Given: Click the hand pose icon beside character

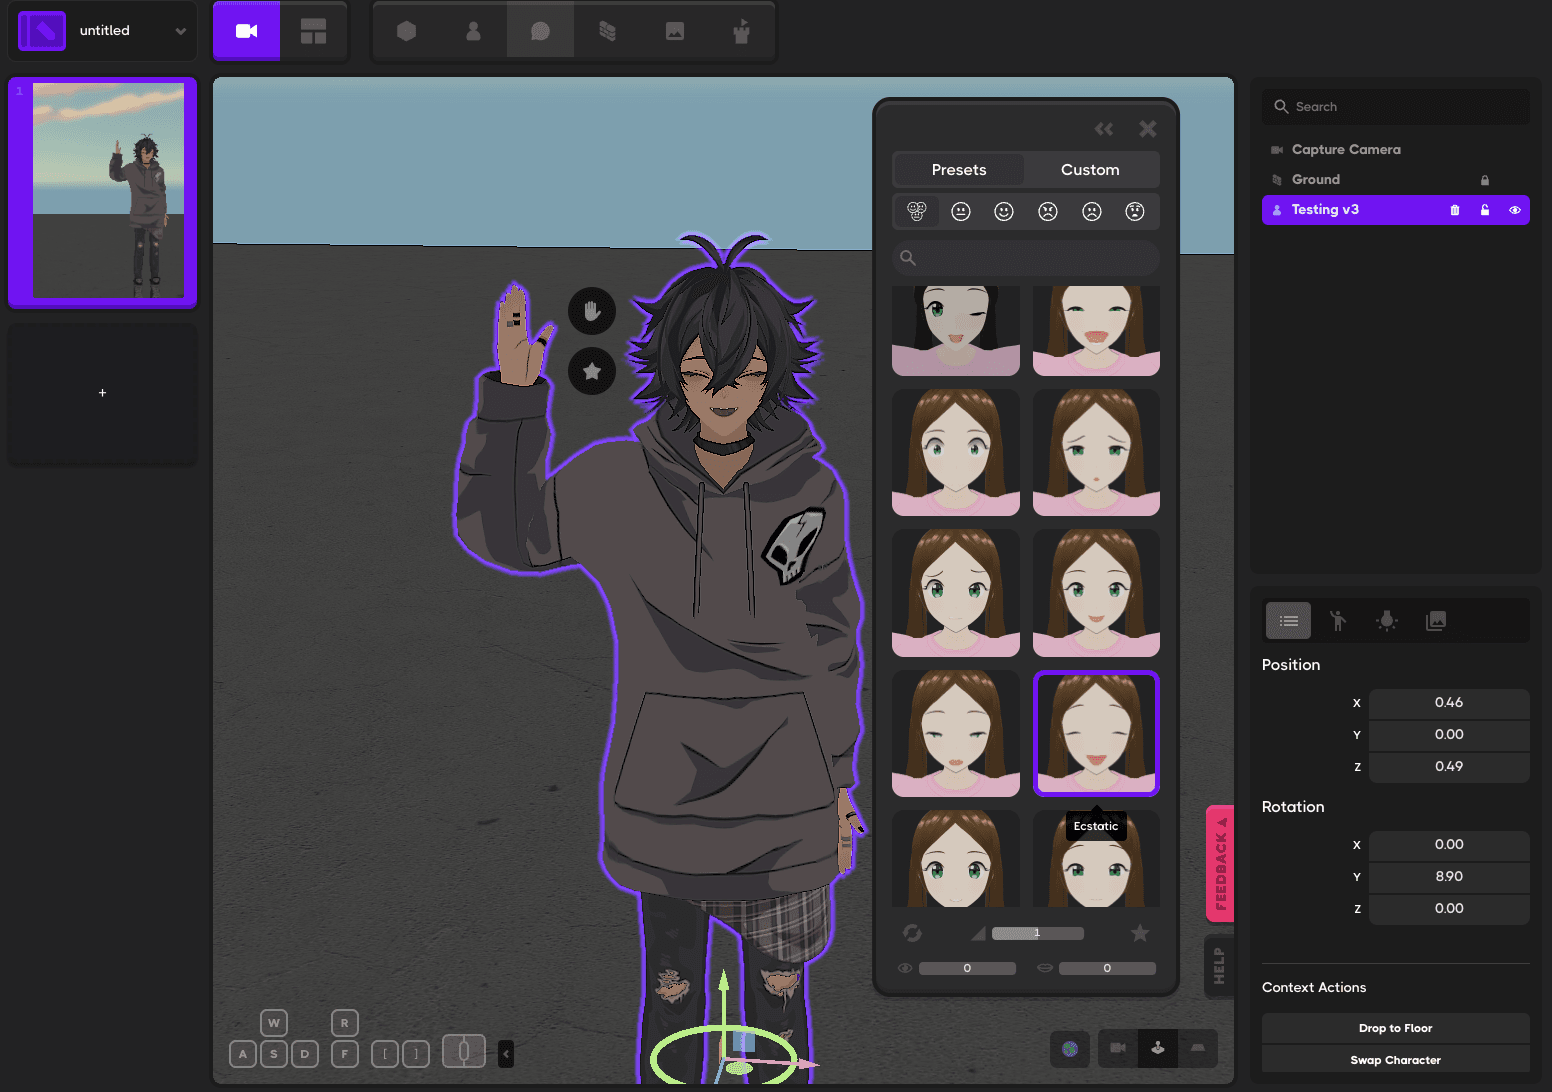Looking at the screenshot, I should tap(591, 311).
